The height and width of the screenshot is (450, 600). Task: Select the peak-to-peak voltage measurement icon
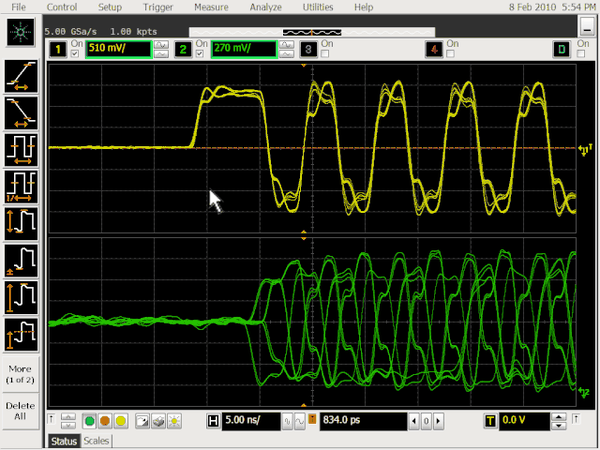[21, 223]
